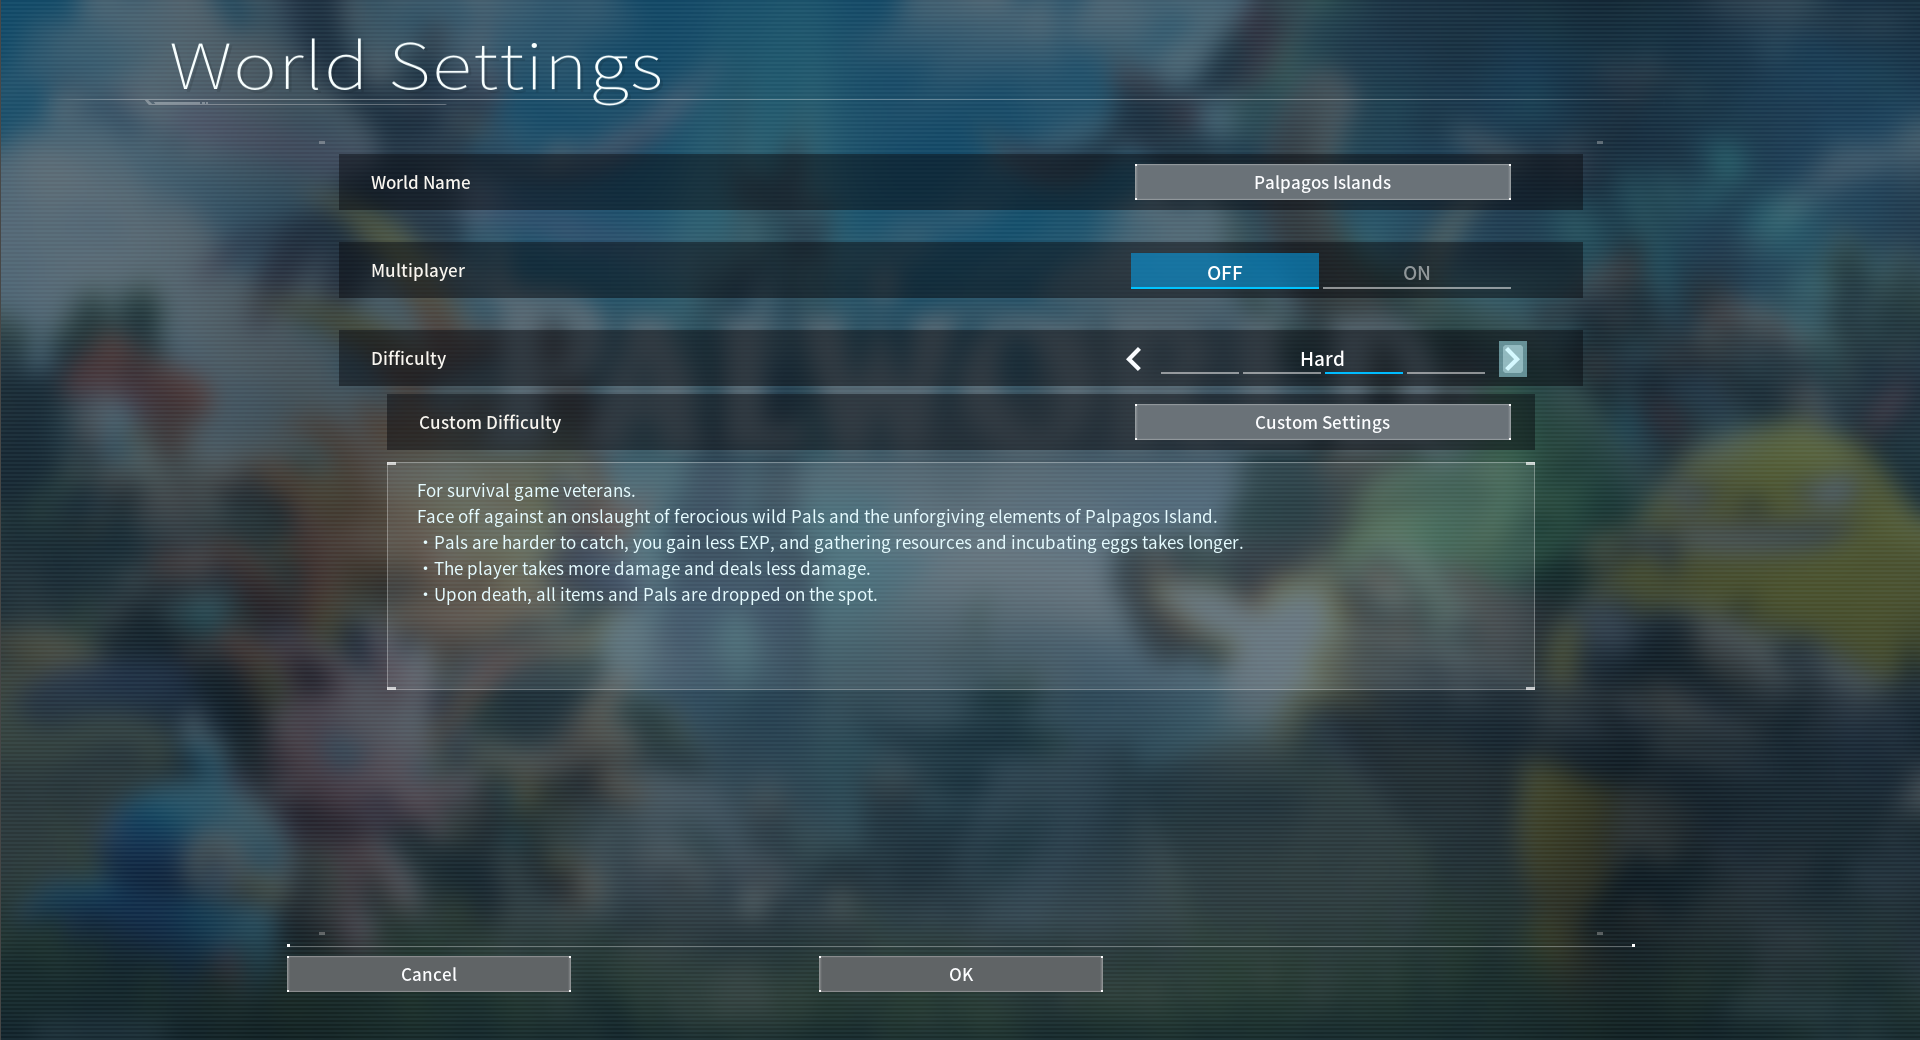1920x1040 pixels.
Task: Click the last difficulty tick mark
Action: (x=1445, y=371)
